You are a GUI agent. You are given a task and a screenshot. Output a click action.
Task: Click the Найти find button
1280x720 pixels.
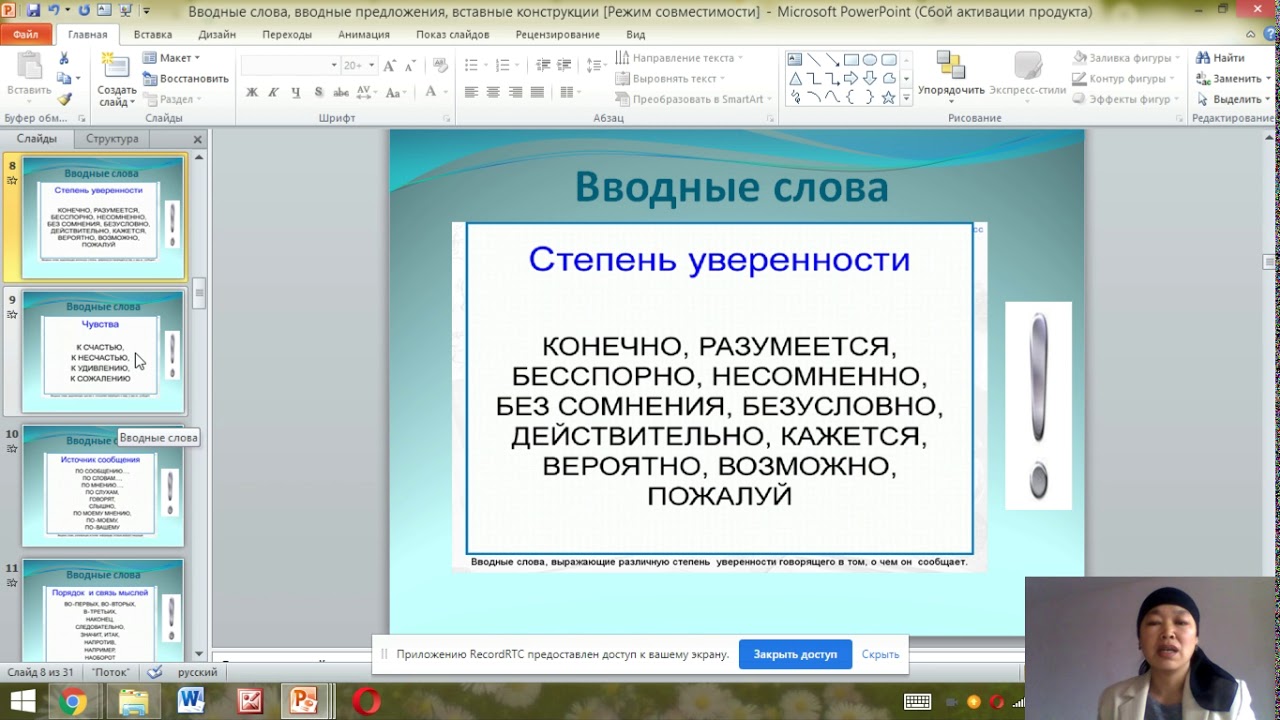pyautogui.click(x=1220, y=58)
